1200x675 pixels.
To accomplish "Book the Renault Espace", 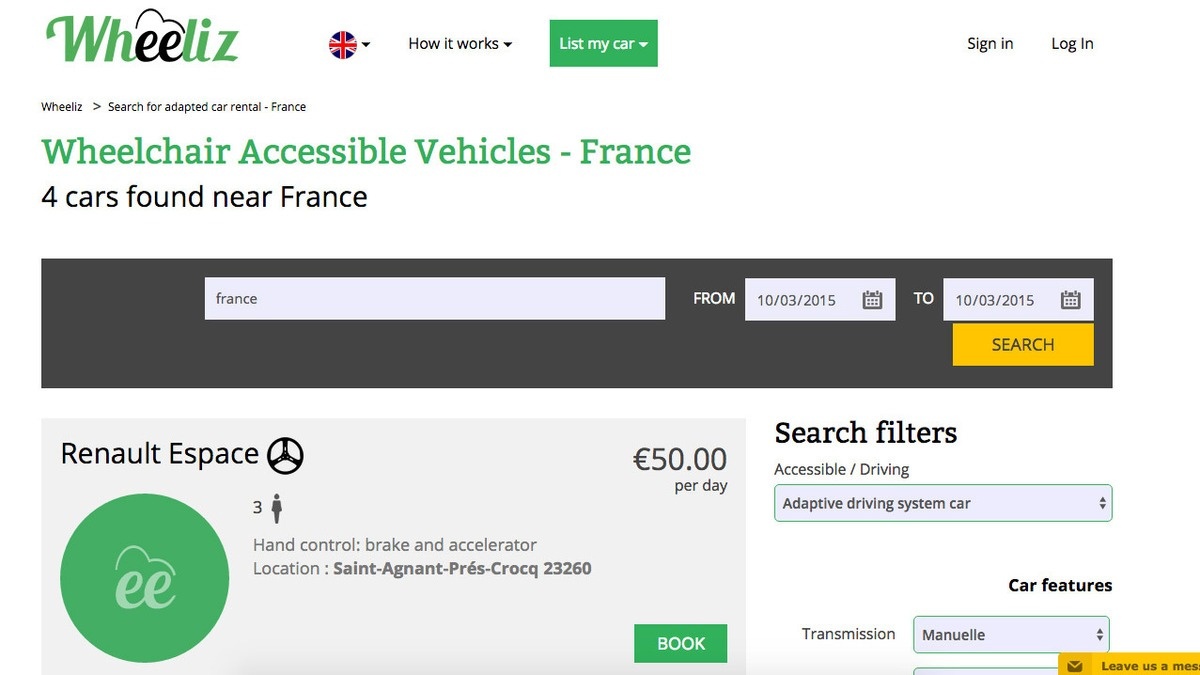I will [x=681, y=643].
